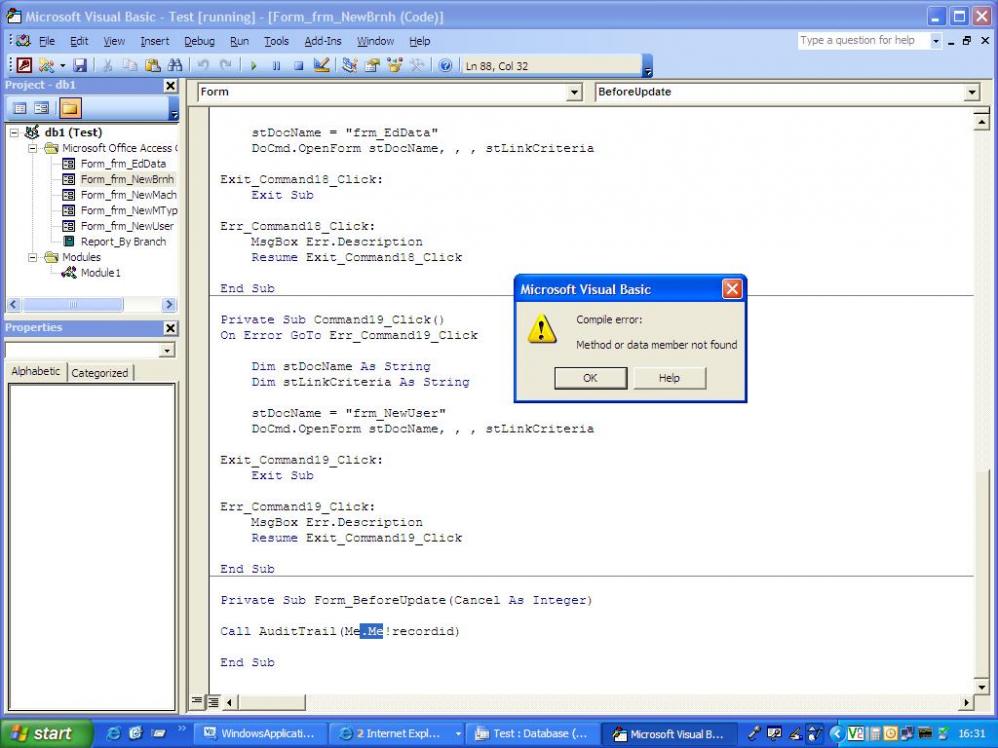Click the Cut scissors icon
Viewport: 998px width, 748px height.
click(x=108, y=65)
